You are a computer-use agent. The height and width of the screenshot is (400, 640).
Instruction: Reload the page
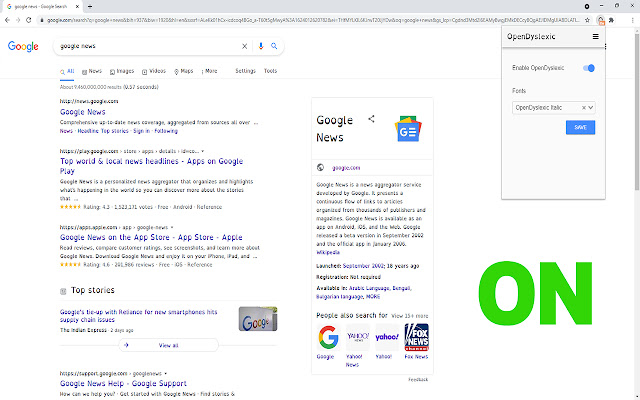coord(31,19)
